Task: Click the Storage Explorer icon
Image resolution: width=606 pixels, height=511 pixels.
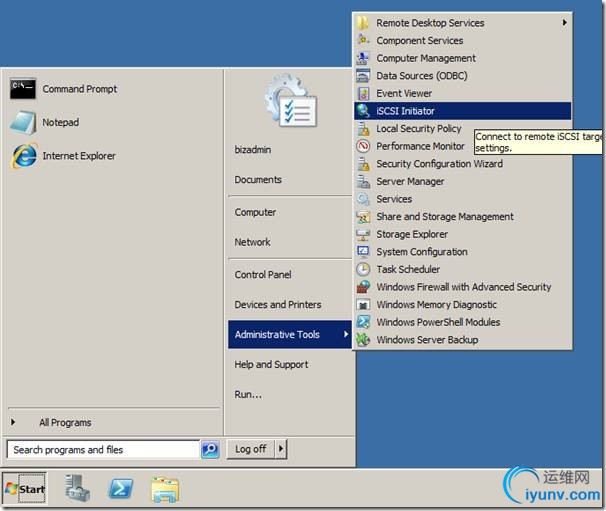Action: pyautogui.click(x=363, y=234)
